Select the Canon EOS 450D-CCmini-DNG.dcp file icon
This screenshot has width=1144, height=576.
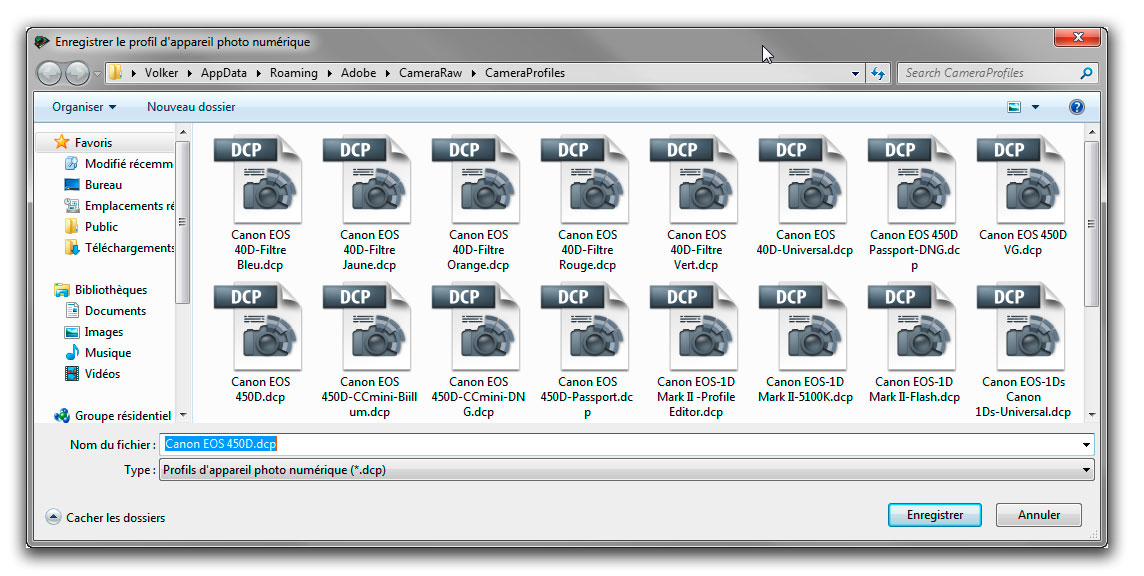click(478, 326)
